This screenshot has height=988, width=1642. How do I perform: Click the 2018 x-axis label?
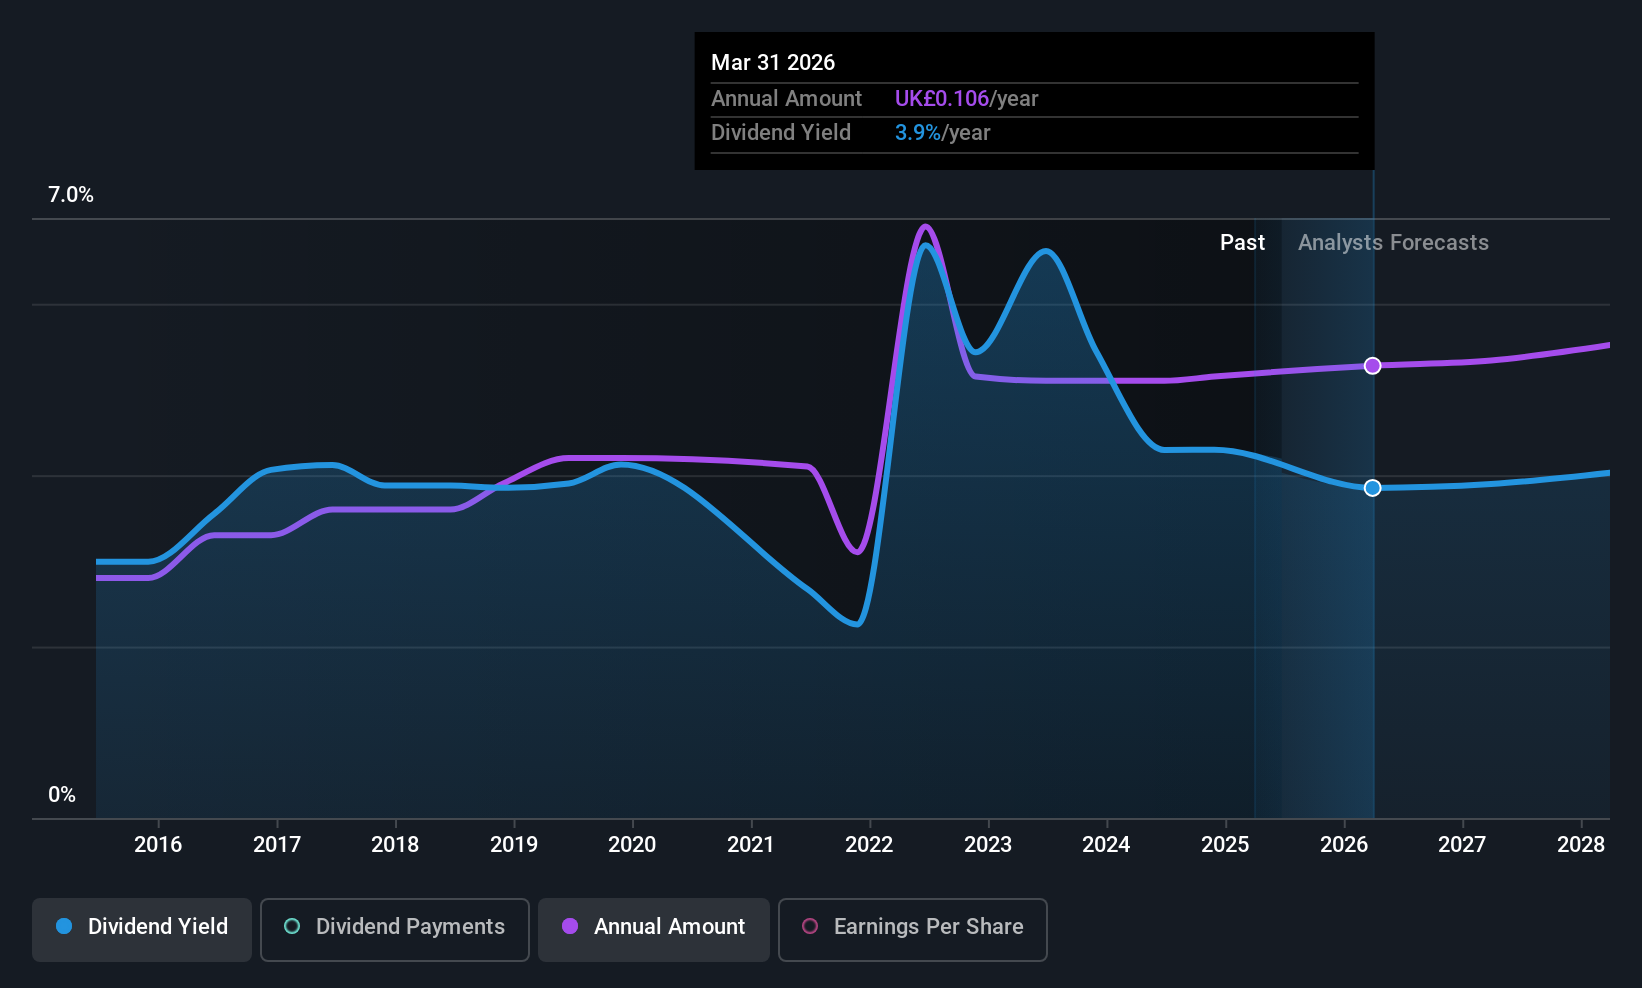point(395,845)
